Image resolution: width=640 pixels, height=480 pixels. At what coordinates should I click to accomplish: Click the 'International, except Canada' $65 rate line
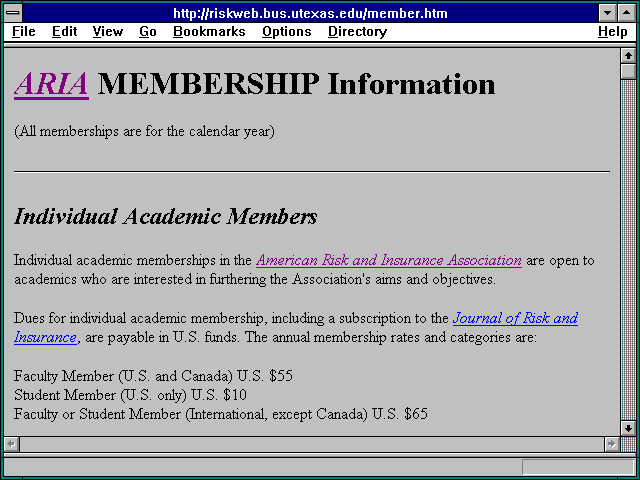(221, 414)
